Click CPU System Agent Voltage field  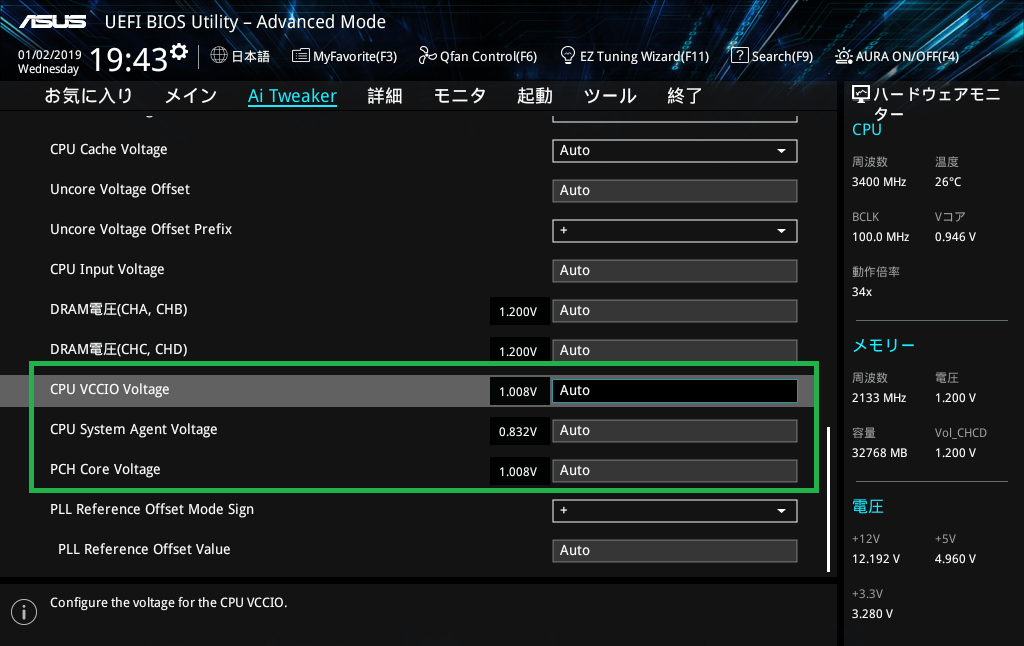click(x=675, y=431)
